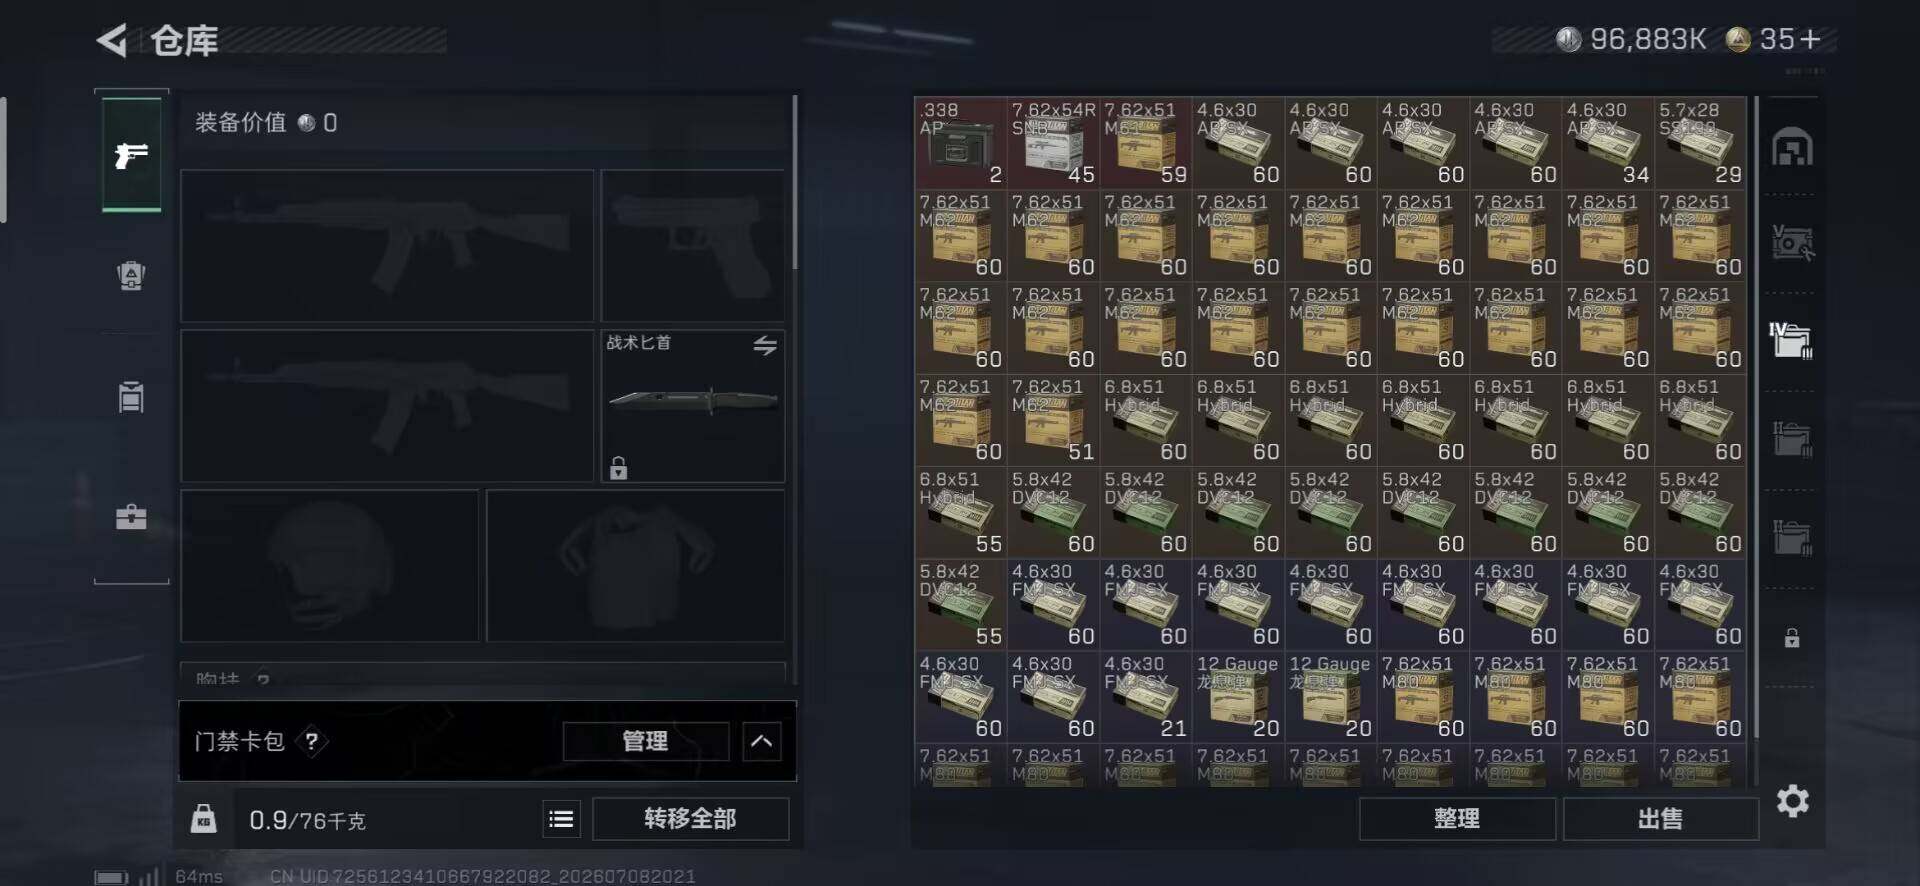The image size is (1920, 886).
Task: Click the padlock in right sidebar
Action: 1792,637
